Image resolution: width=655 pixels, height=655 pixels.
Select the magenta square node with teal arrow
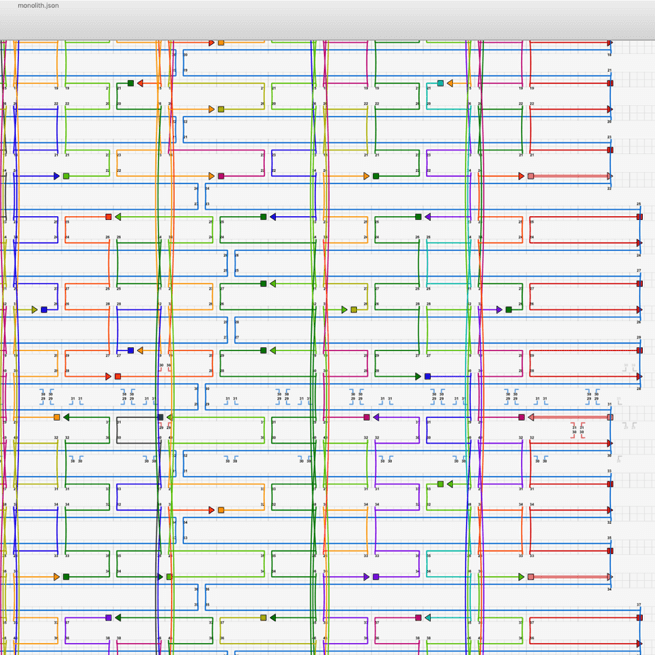(418, 618)
